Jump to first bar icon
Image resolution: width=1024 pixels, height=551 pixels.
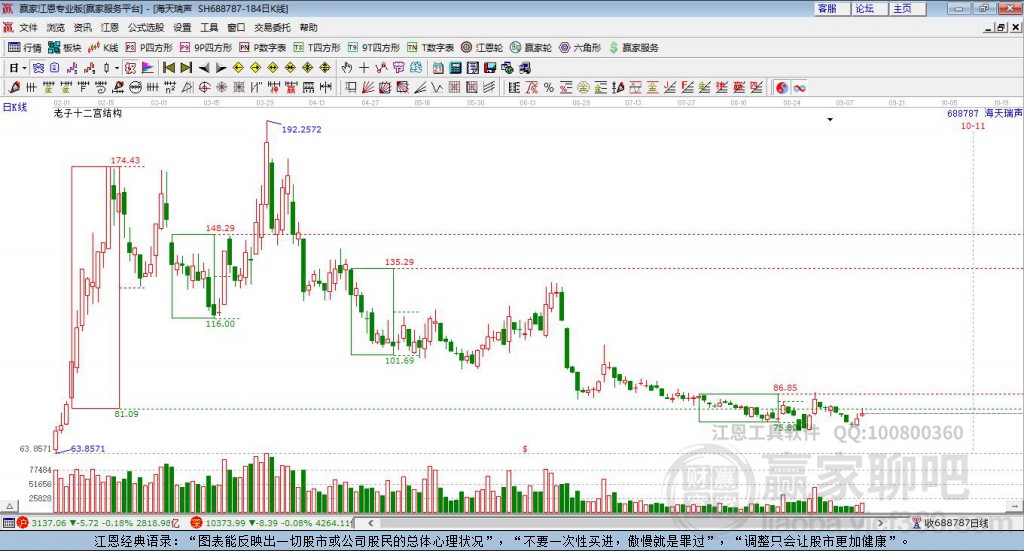[x=168, y=68]
